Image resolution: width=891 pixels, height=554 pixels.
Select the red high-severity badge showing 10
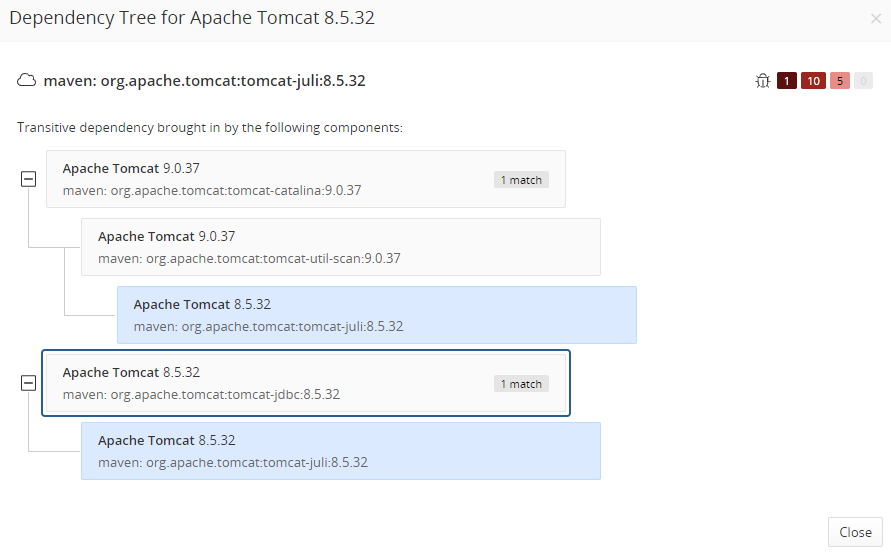click(813, 81)
